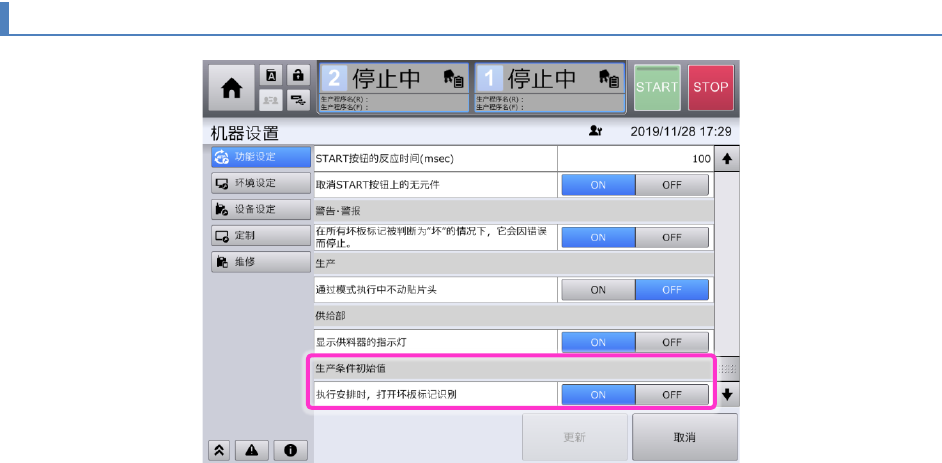Click the scrollbar thumb grip

(x=728, y=369)
